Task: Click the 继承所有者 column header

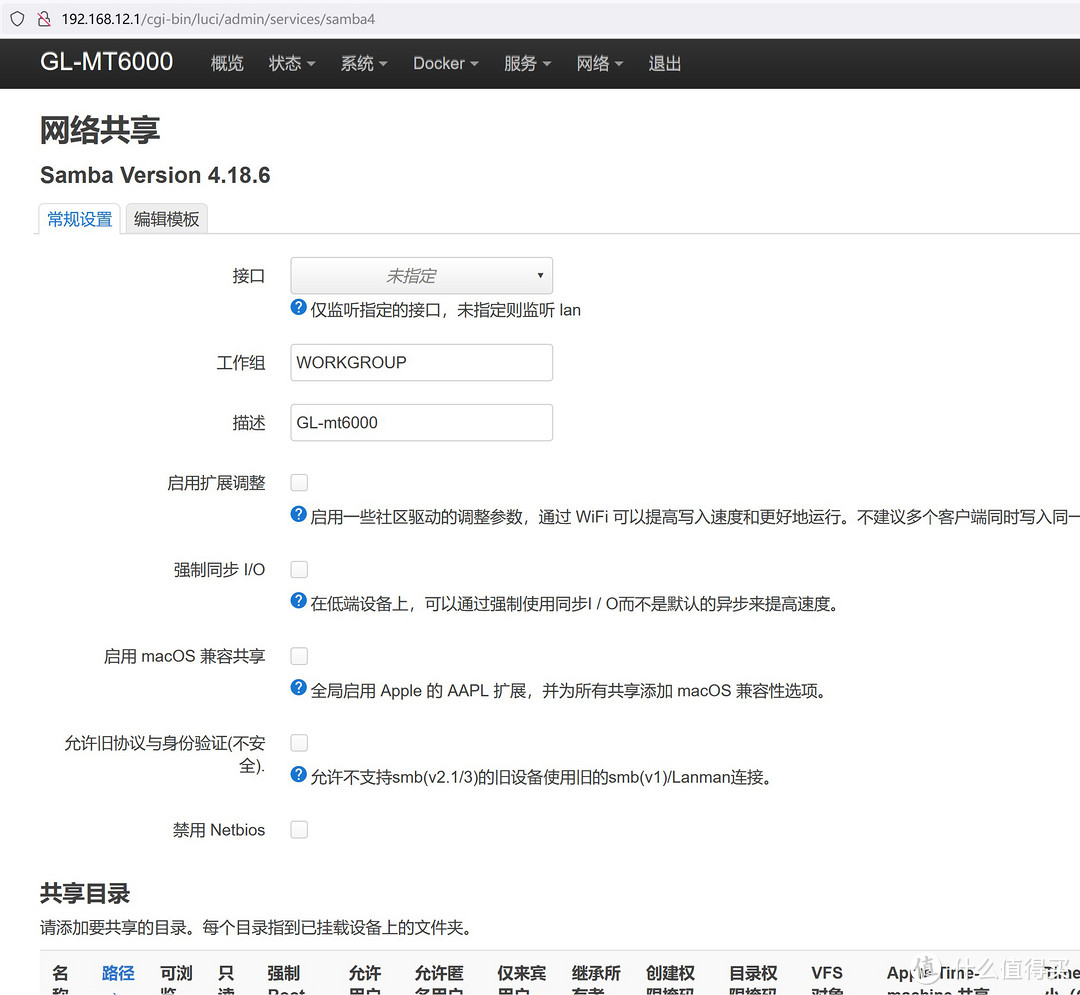Action: pyautogui.click(x=596, y=979)
